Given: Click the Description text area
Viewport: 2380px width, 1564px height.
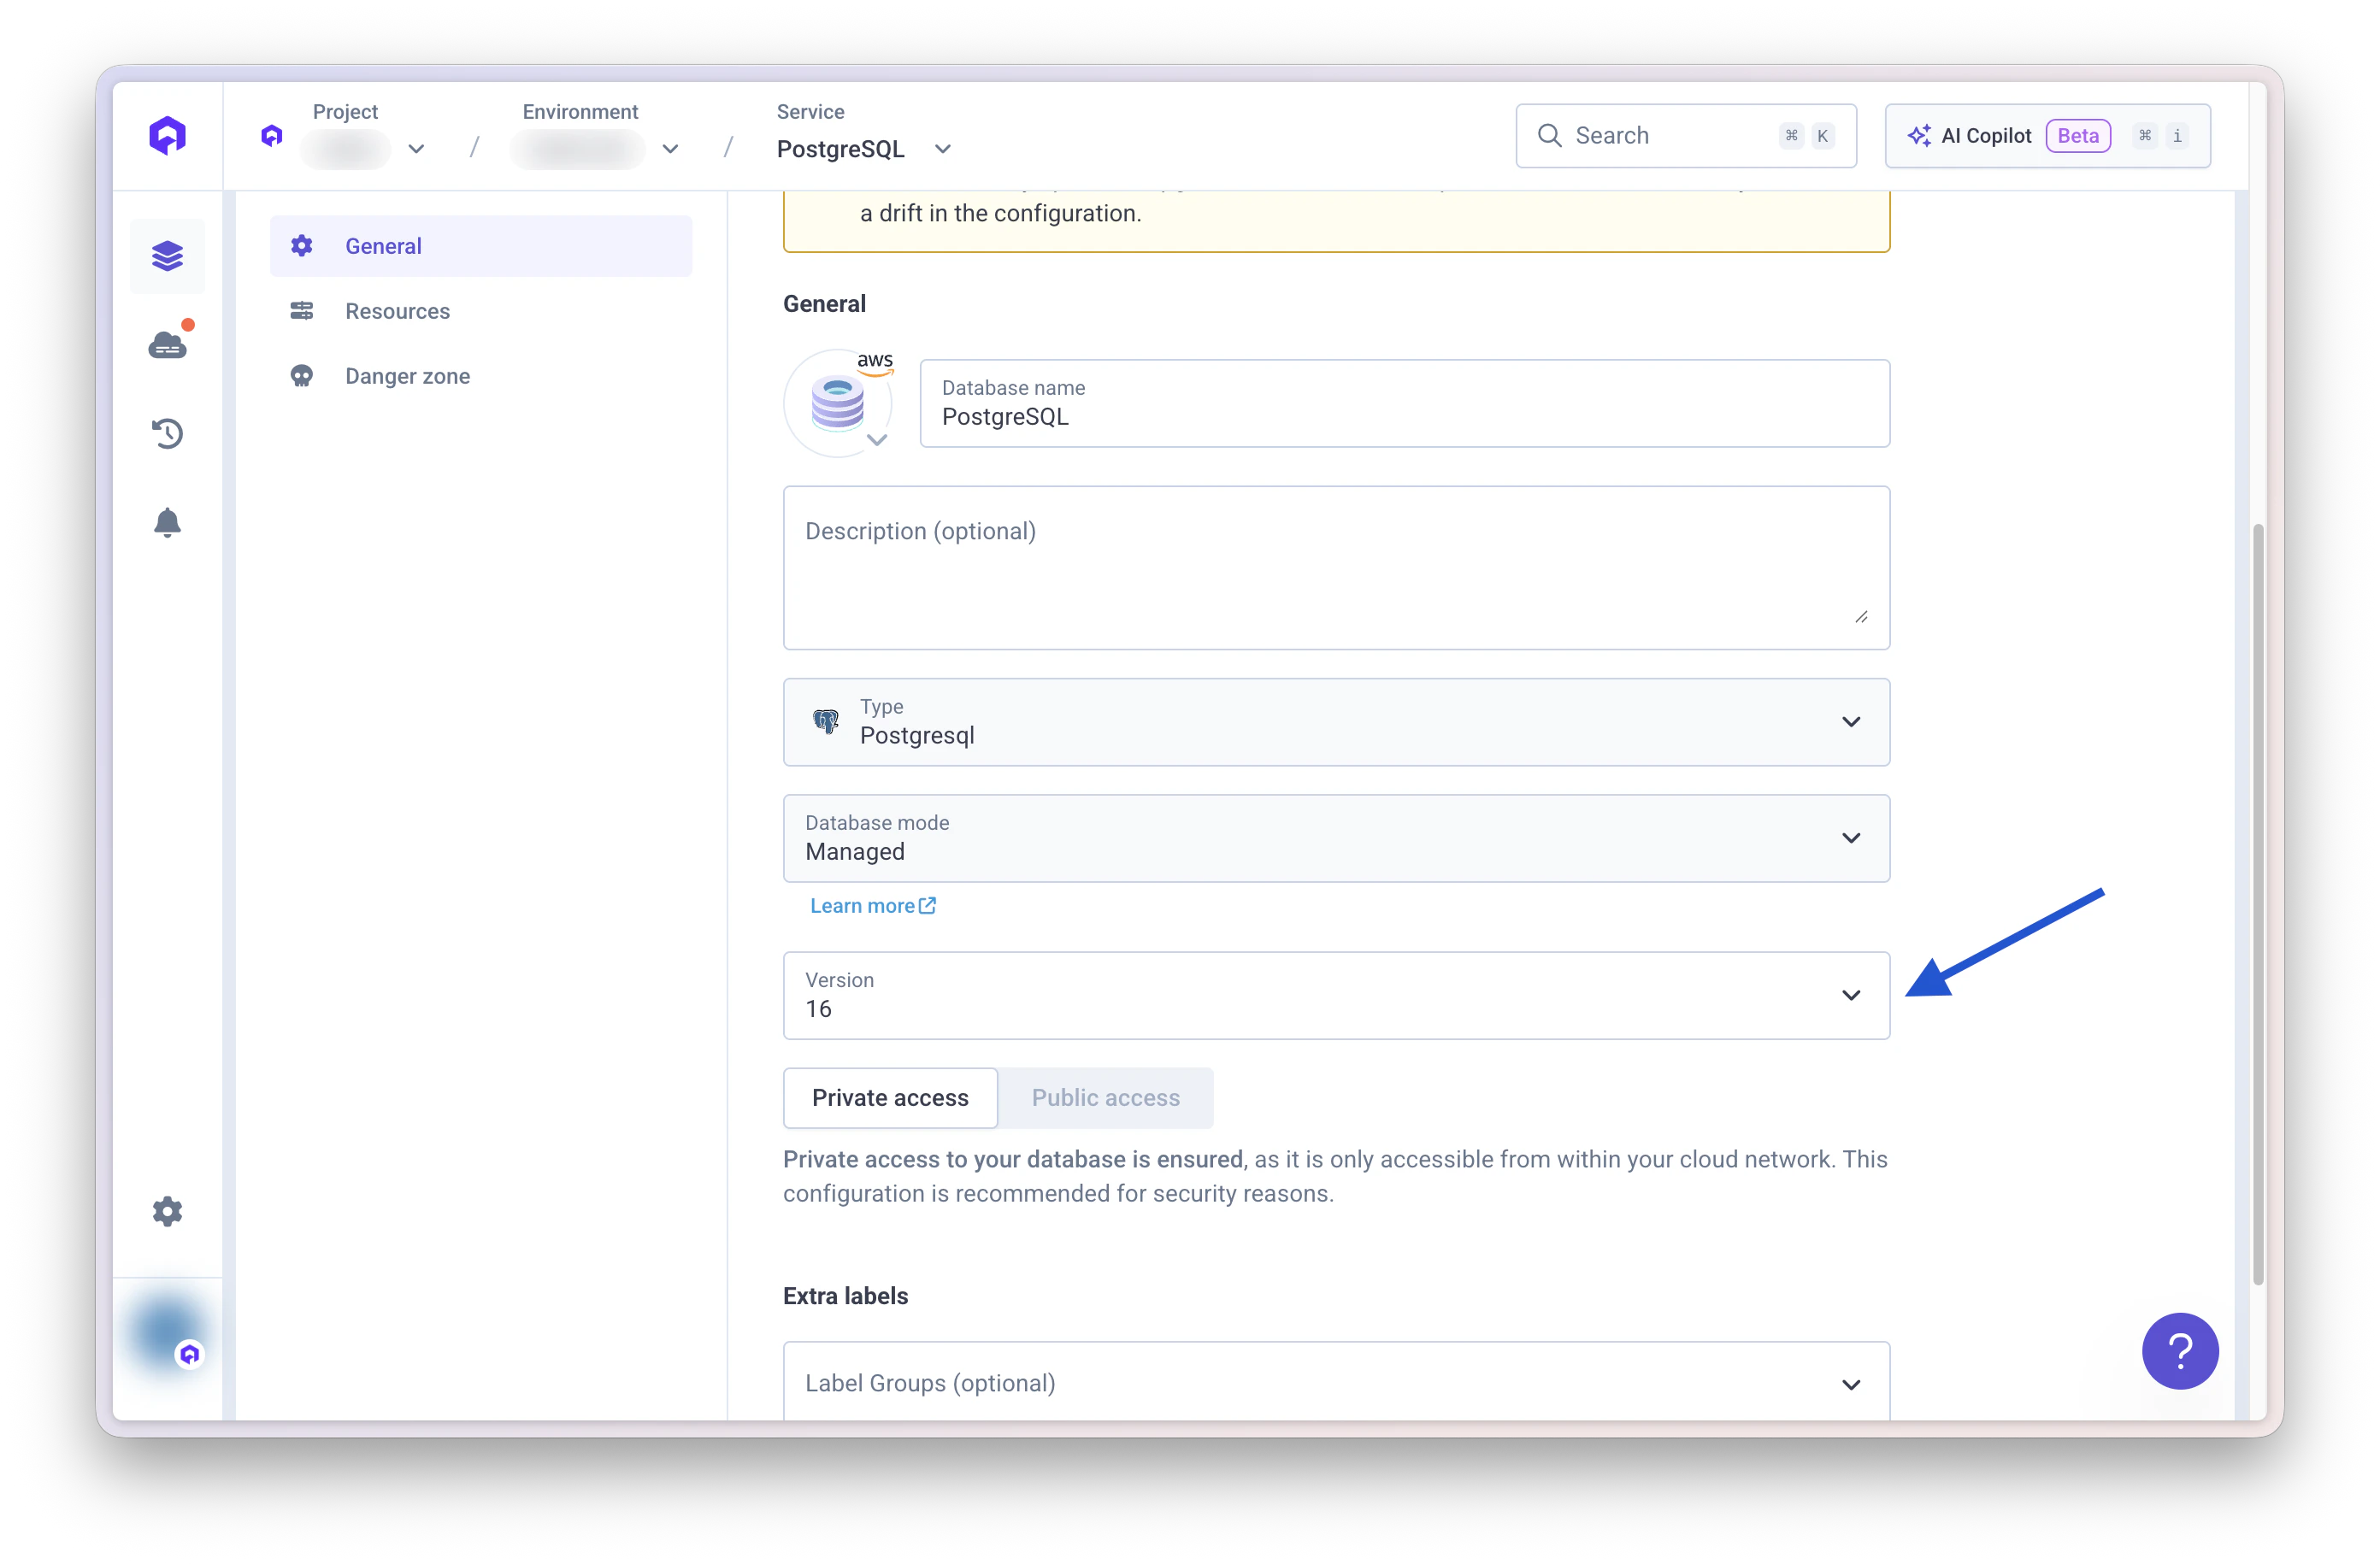Looking at the screenshot, I should [x=1335, y=567].
